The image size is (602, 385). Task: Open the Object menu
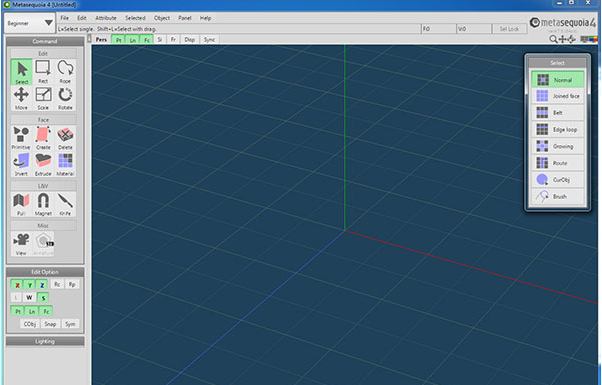(x=162, y=18)
